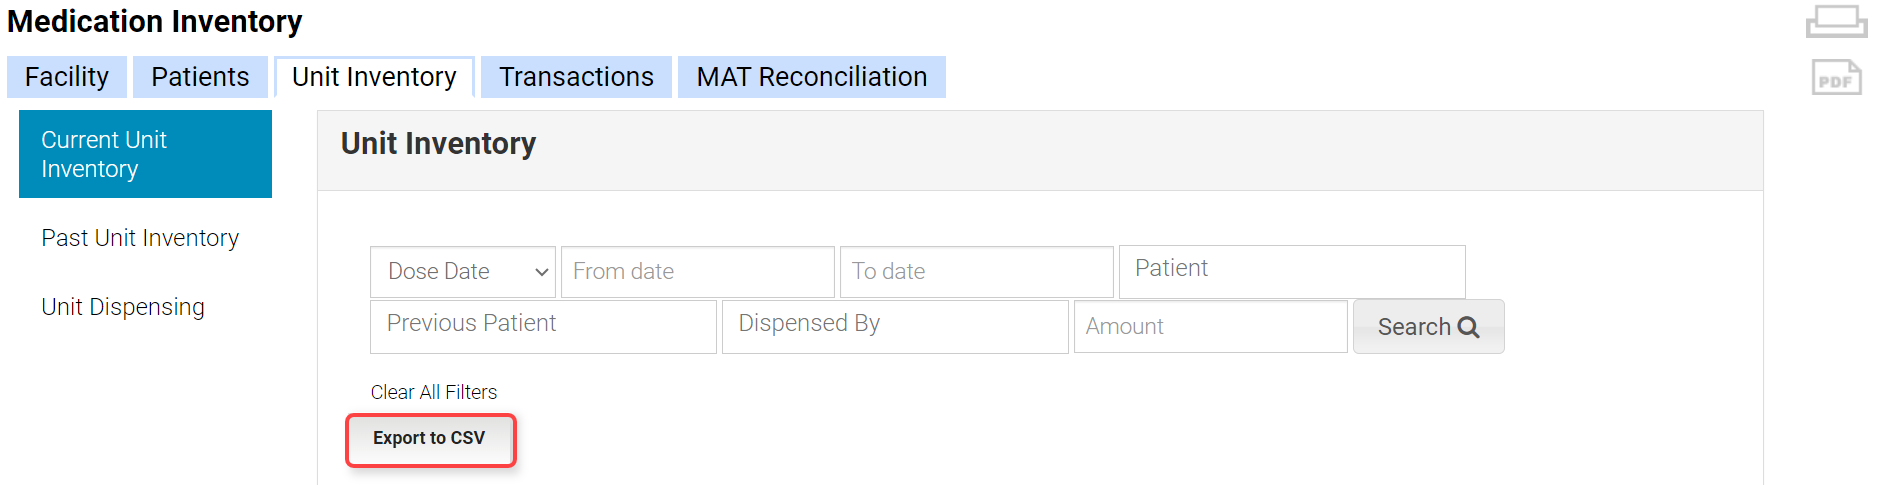Click the print icon
This screenshot has height=485, width=1884.
click(x=1836, y=22)
